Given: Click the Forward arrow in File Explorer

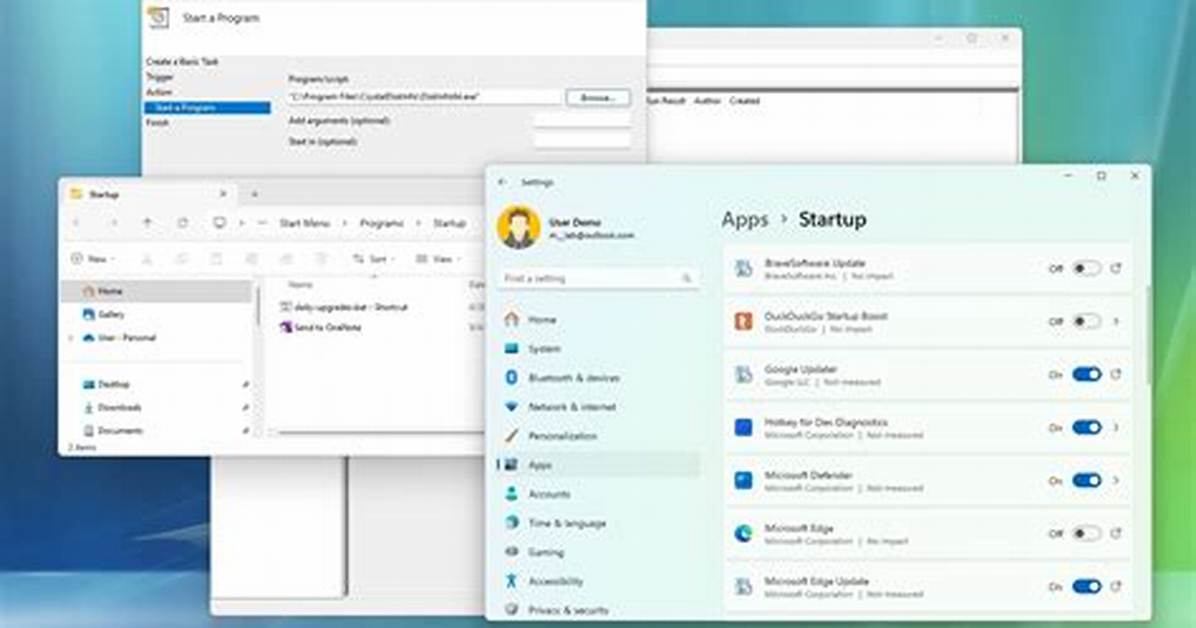Looking at the screenshot, I should (x=113, y=223).
